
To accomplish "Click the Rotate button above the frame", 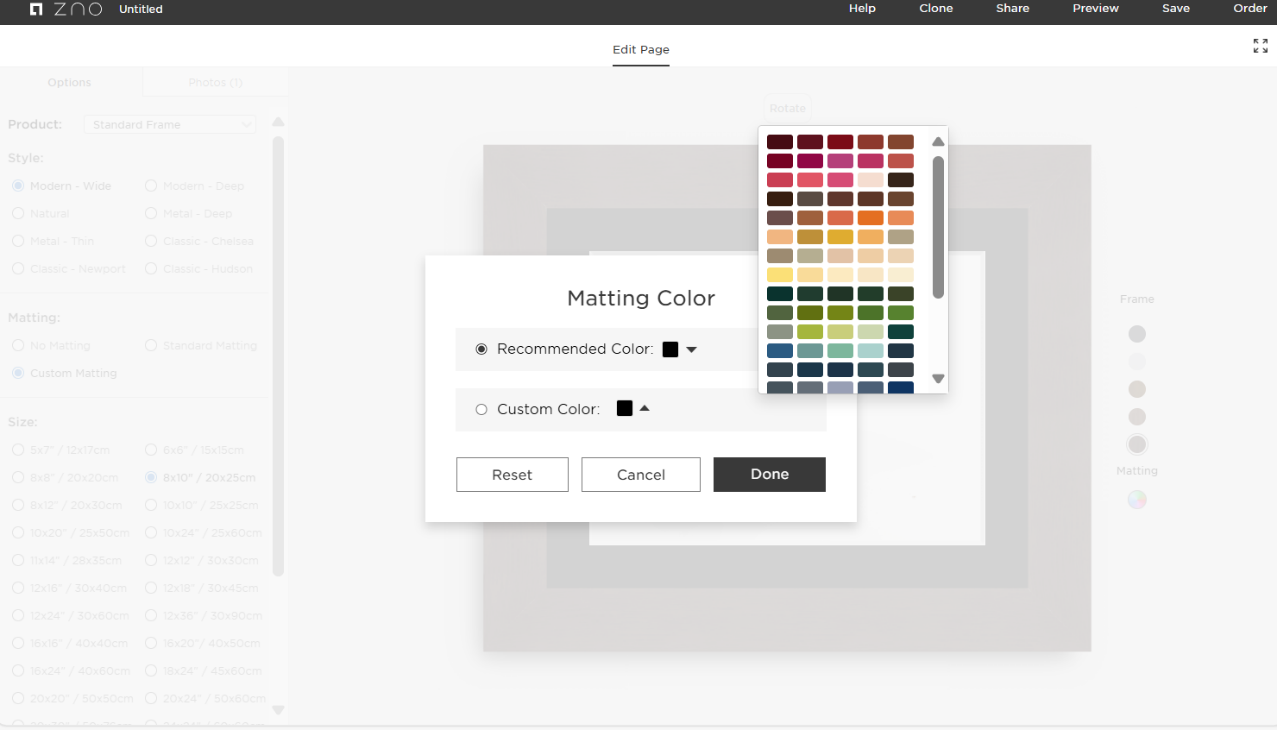I will click(x=787, y=108).
